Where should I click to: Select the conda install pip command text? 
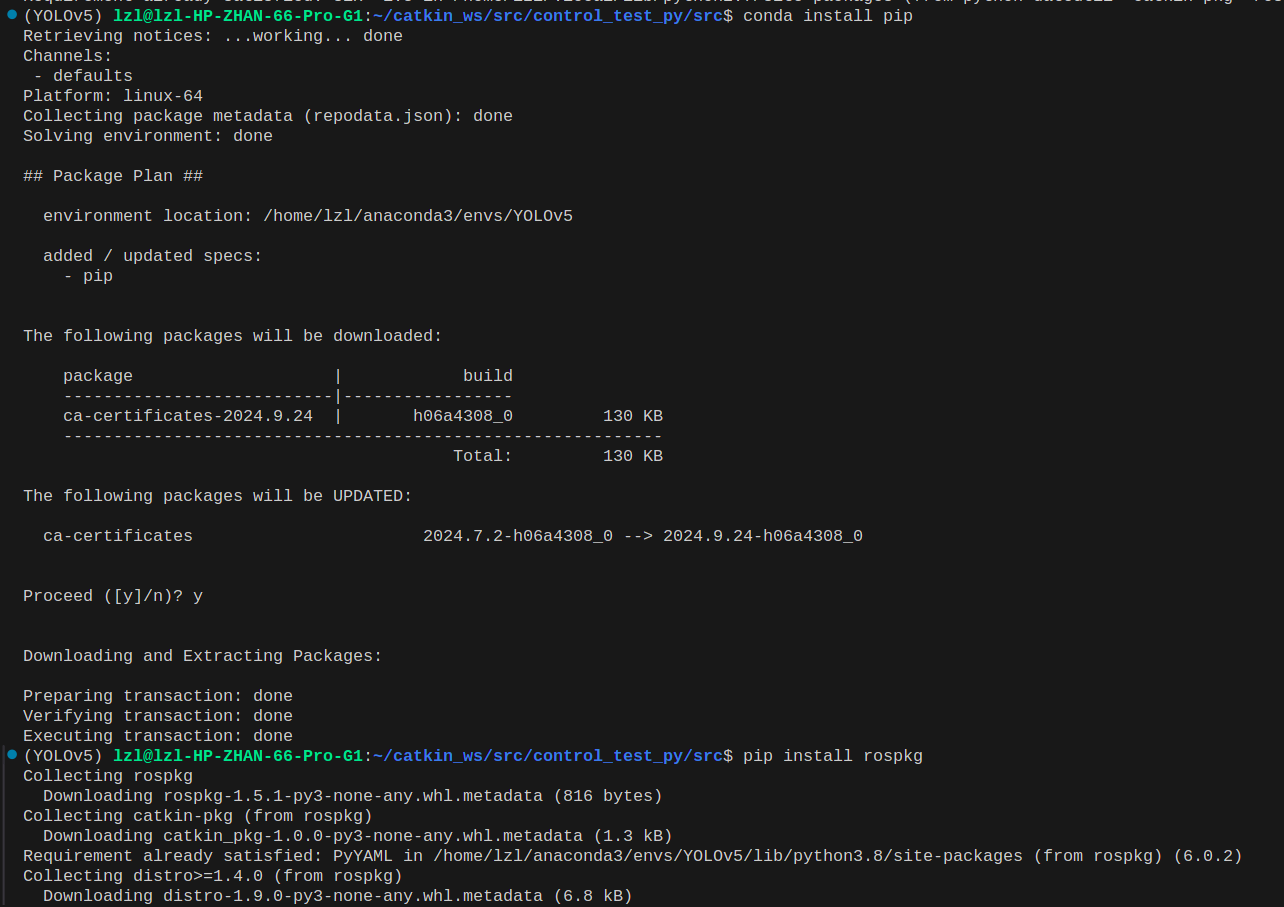[x=830, y=16]
